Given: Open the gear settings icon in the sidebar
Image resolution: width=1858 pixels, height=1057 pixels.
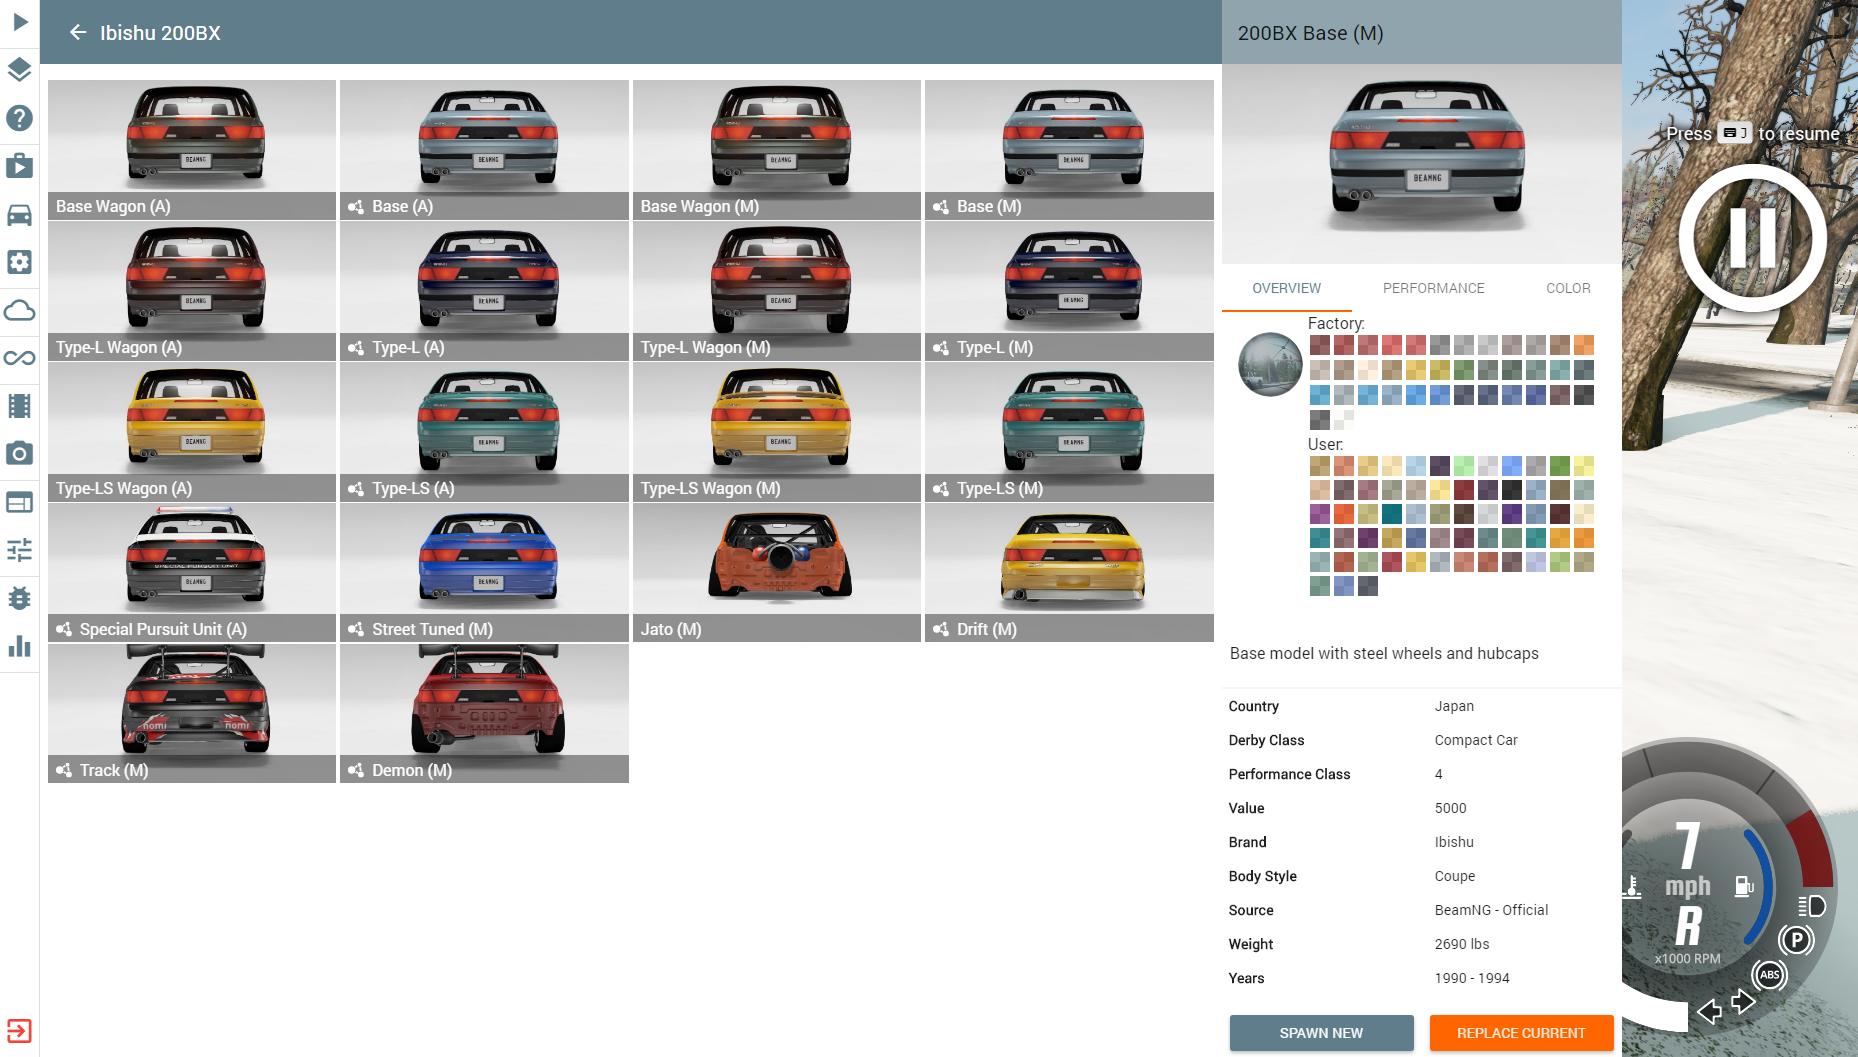Looking at the screenshot, I should point(20,262).
